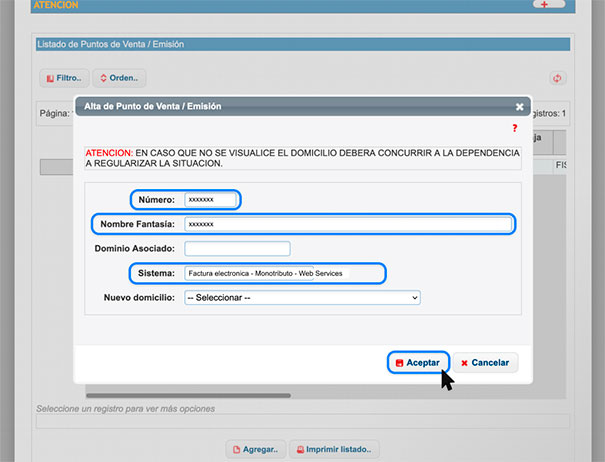
Task: Open the Nuevo domicilio dropdown
Action: [302, 298]
